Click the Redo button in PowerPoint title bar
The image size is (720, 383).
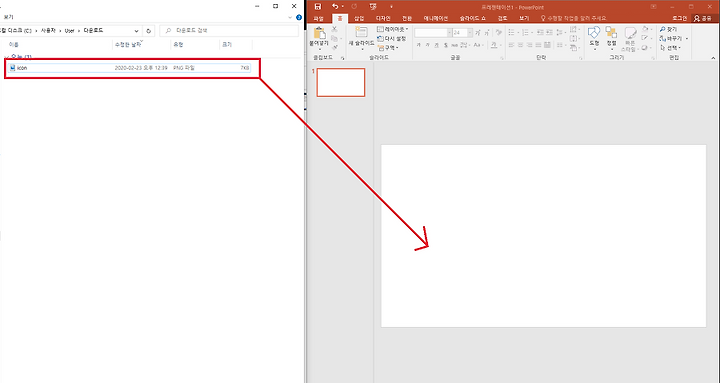click(x=354, y=6)
